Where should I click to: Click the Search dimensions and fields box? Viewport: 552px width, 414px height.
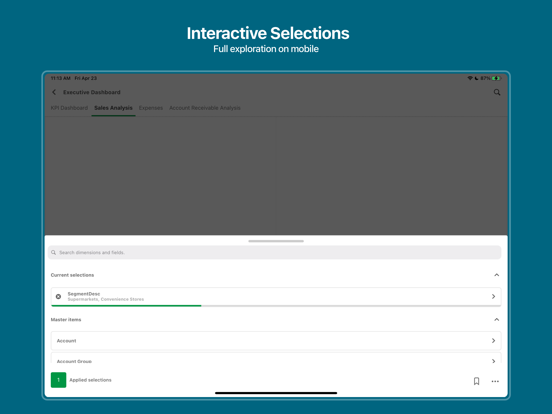(275, 252)
